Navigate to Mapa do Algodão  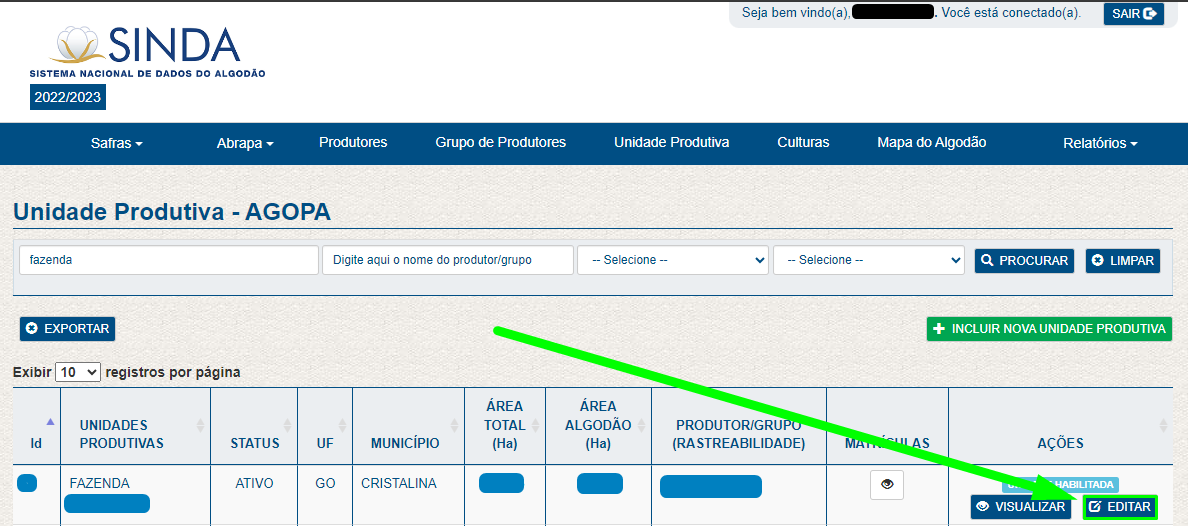931,142
